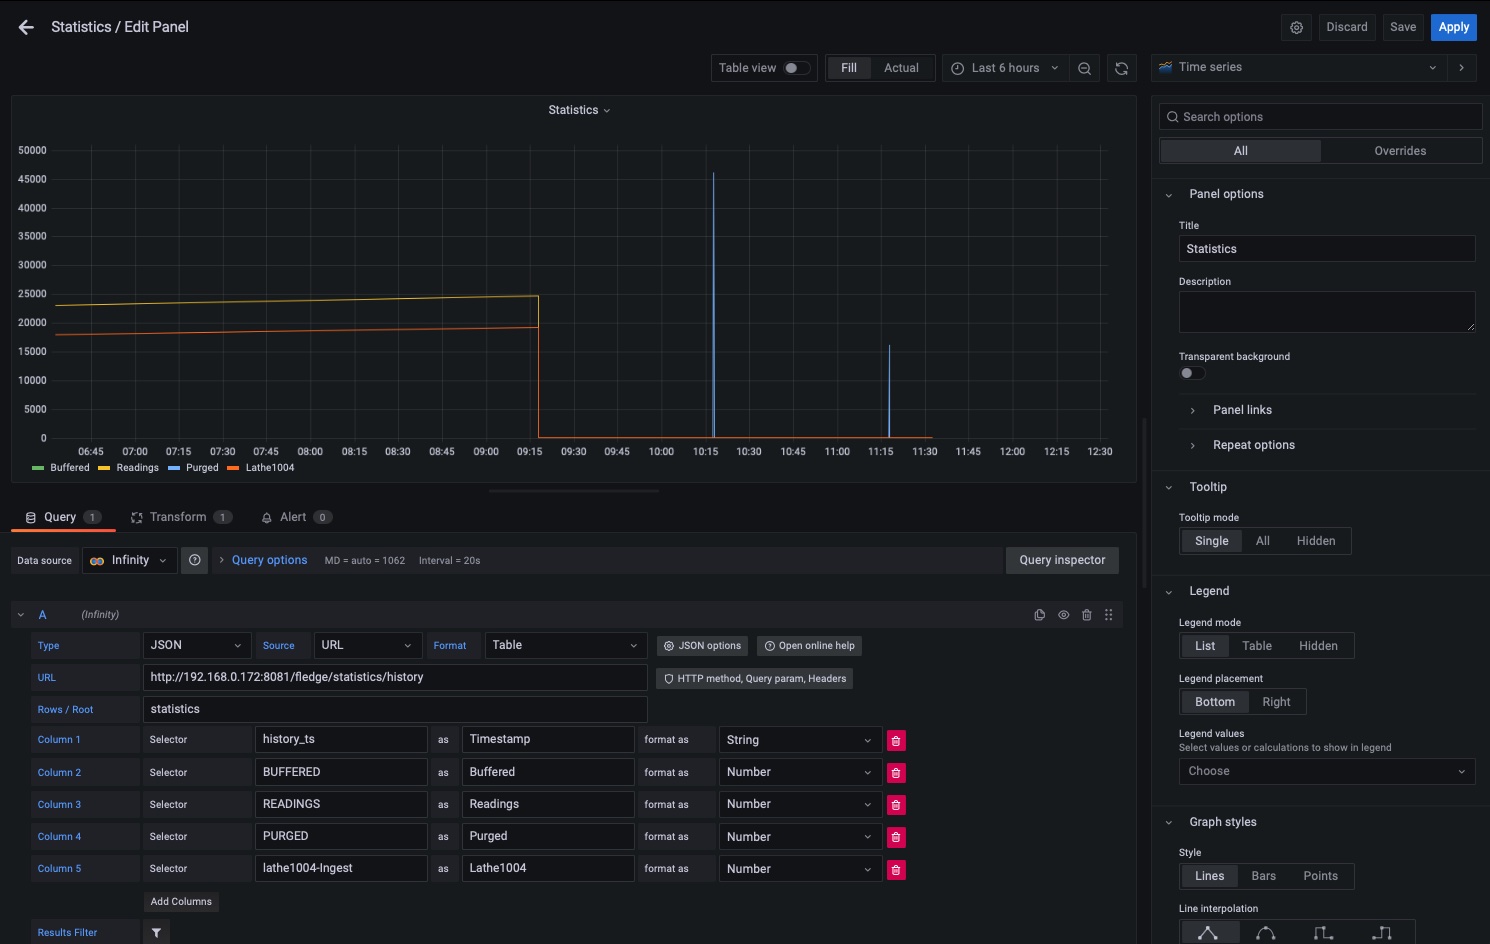Open the Overrides tab in panel options

click(1399, 150)
